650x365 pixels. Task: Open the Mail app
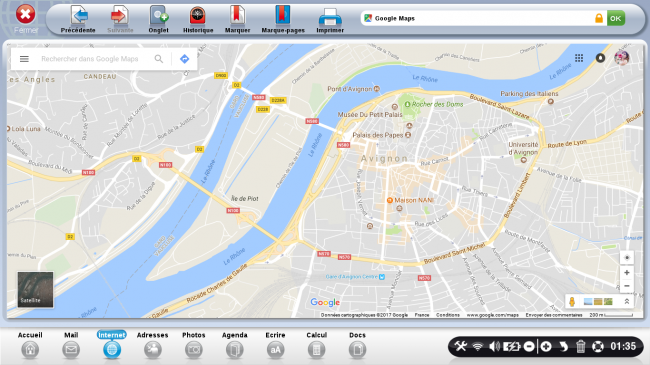pyautogui.click(x=71, y=345)
